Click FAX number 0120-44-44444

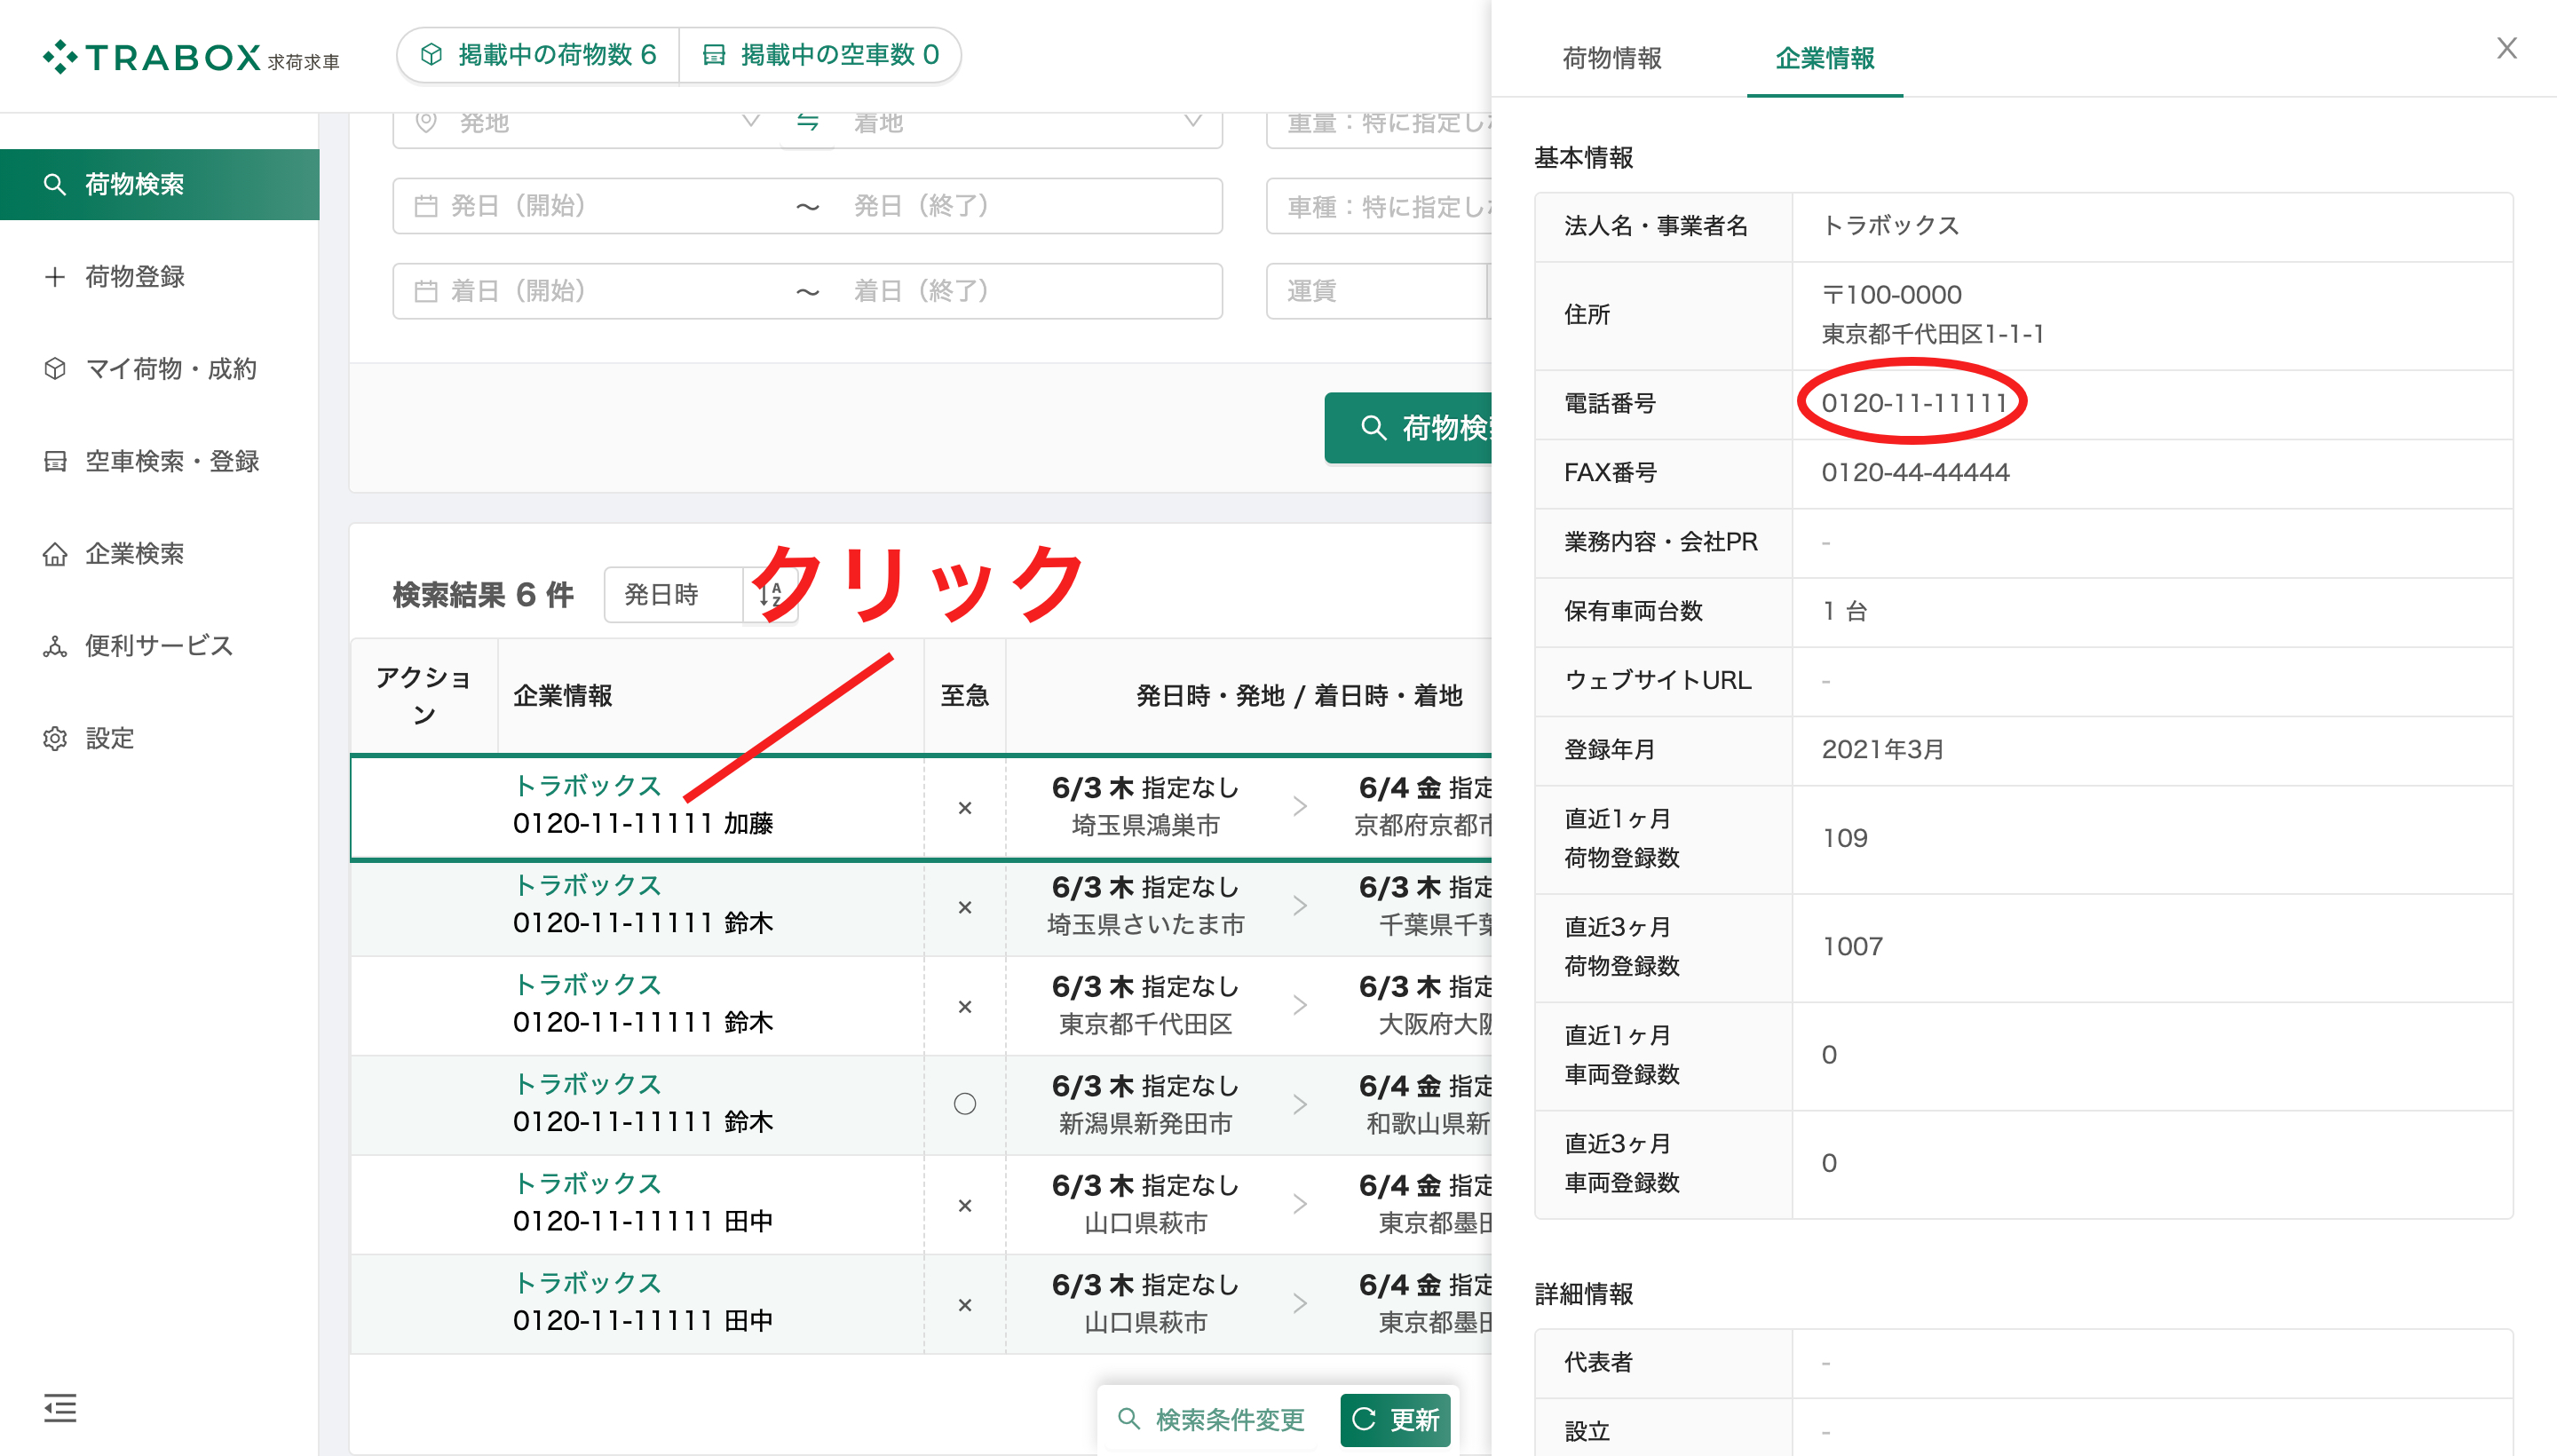(x=1915, y=472)
